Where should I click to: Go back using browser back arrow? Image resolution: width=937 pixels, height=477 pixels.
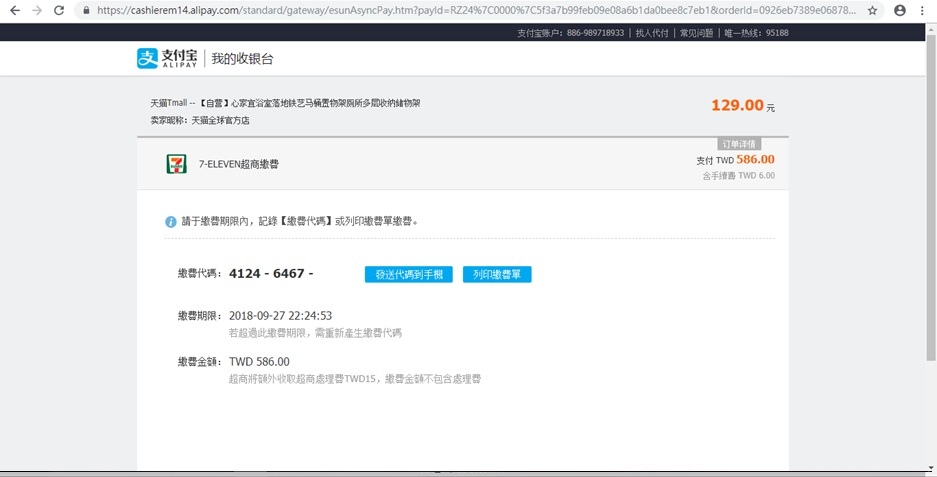click(15, 10)
